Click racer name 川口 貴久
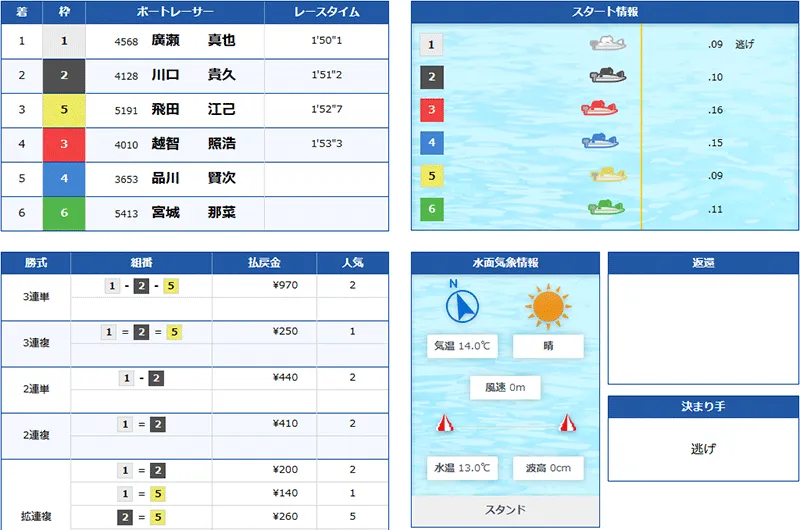The width and height of the screenshot is (800, 530). [193, 74]
